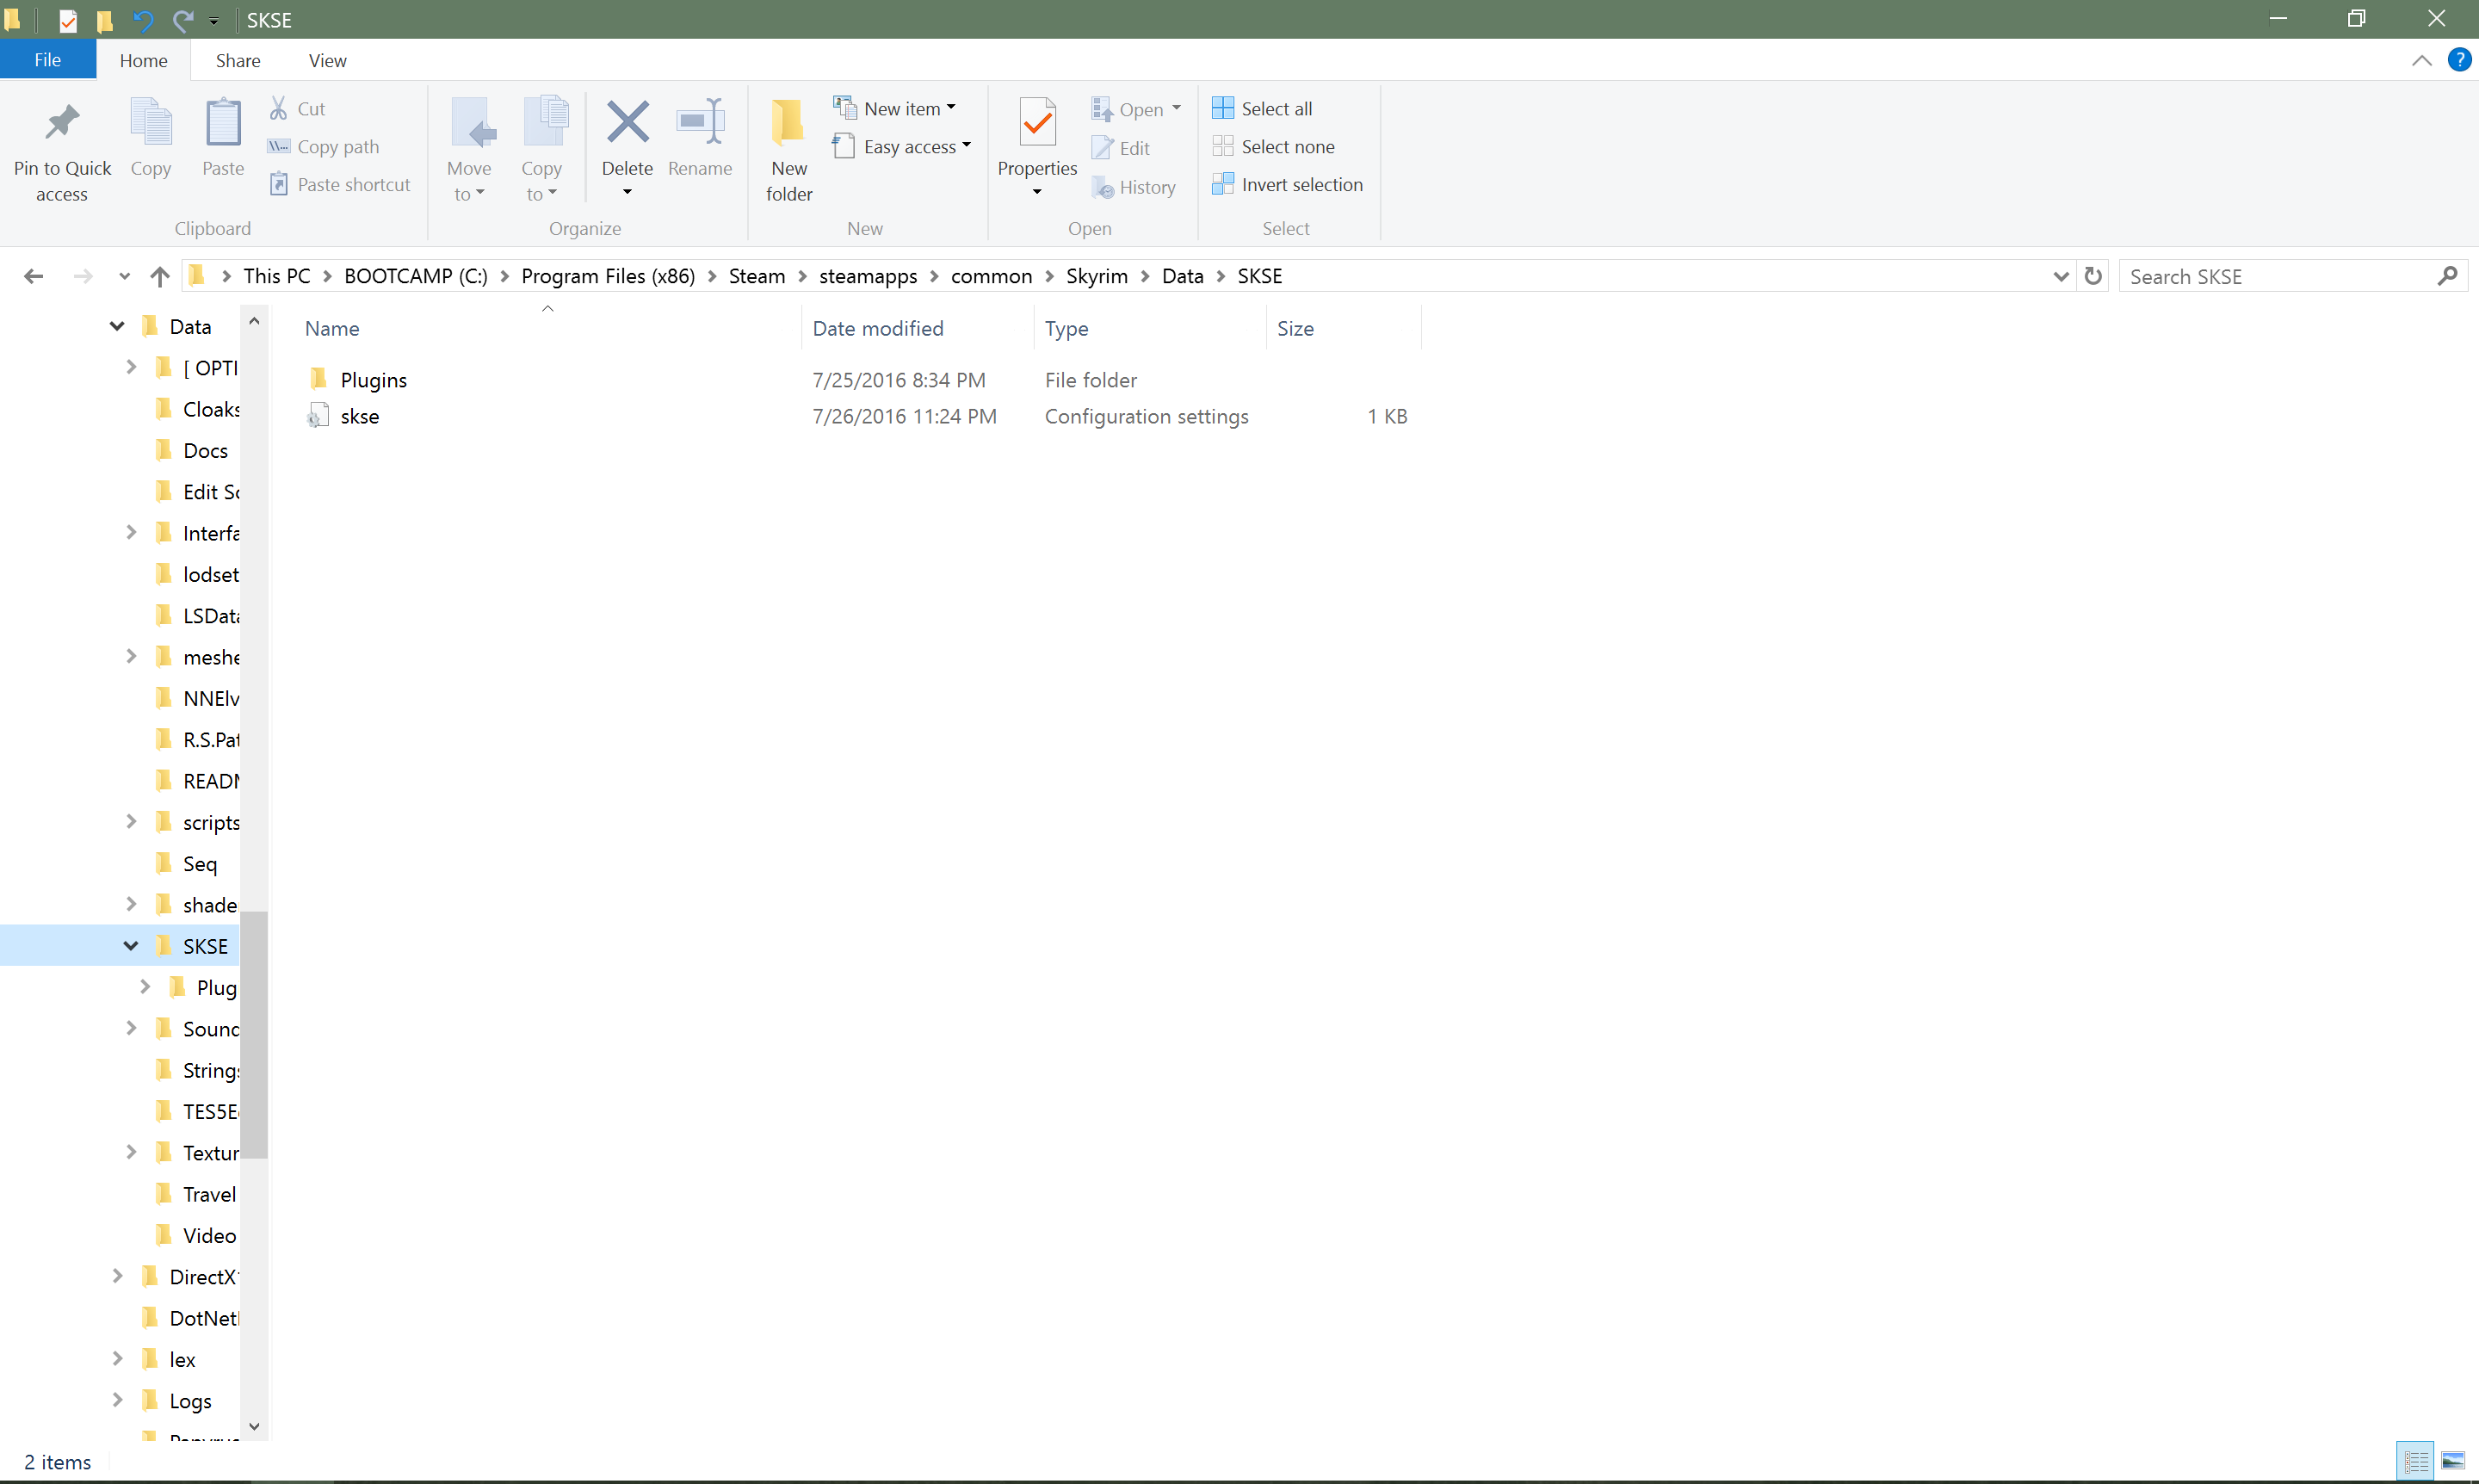Click the Properties icon in the title bar
Screen dimensions: 2479x1484
click(x=68, y=20)
